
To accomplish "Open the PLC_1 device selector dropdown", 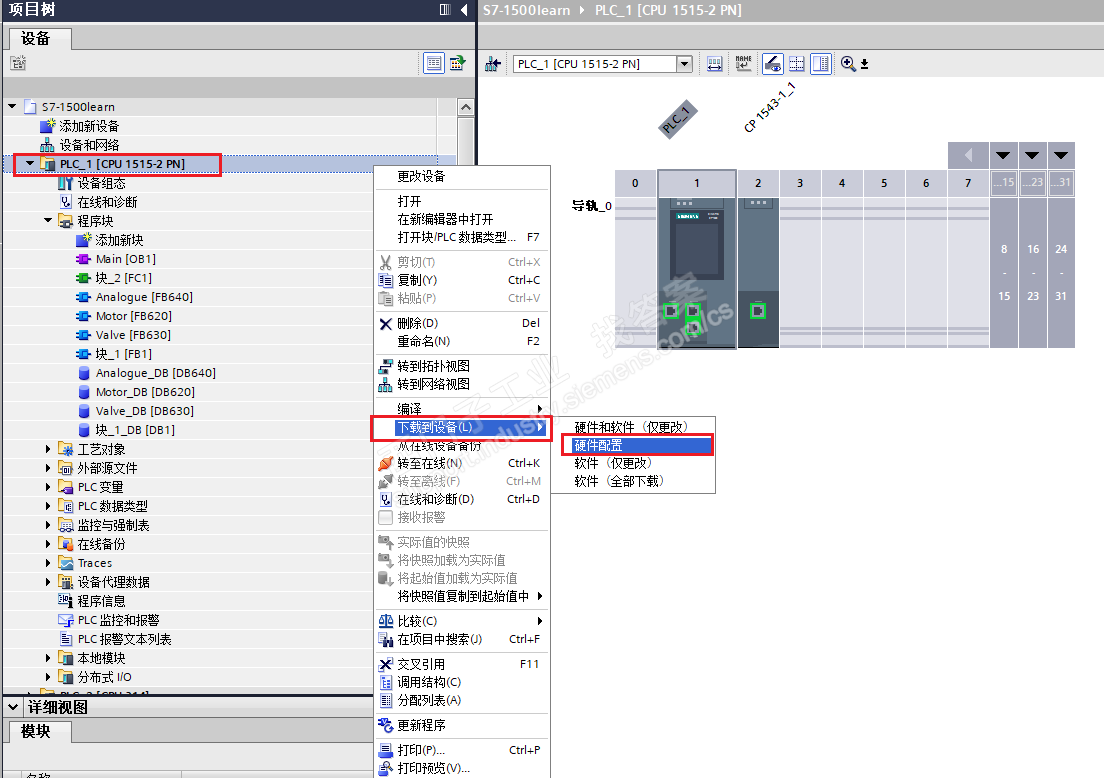I will [684, 64].
